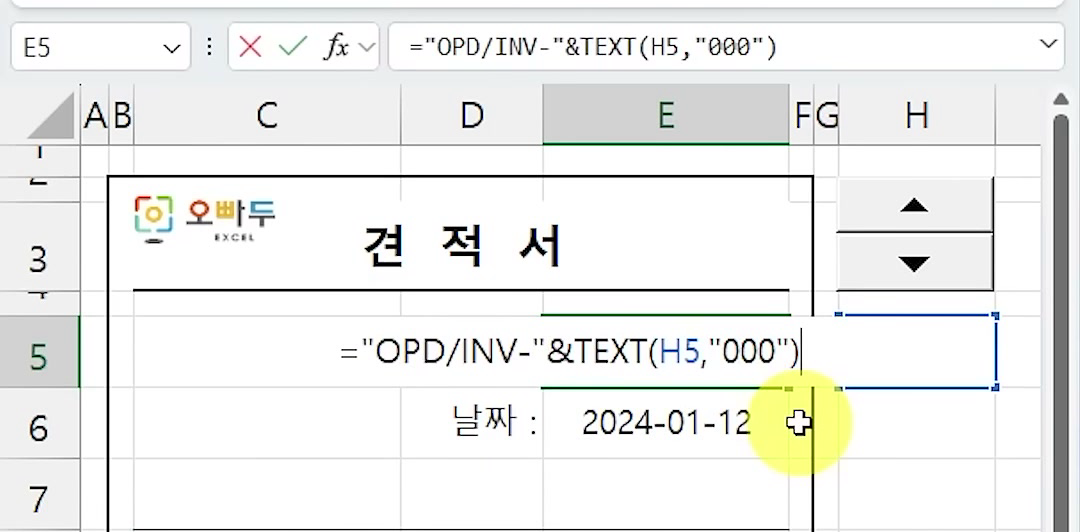Click the vertical scrollbar thumb
This screenshot has width=1080, height=532.
coord(1061,323)
